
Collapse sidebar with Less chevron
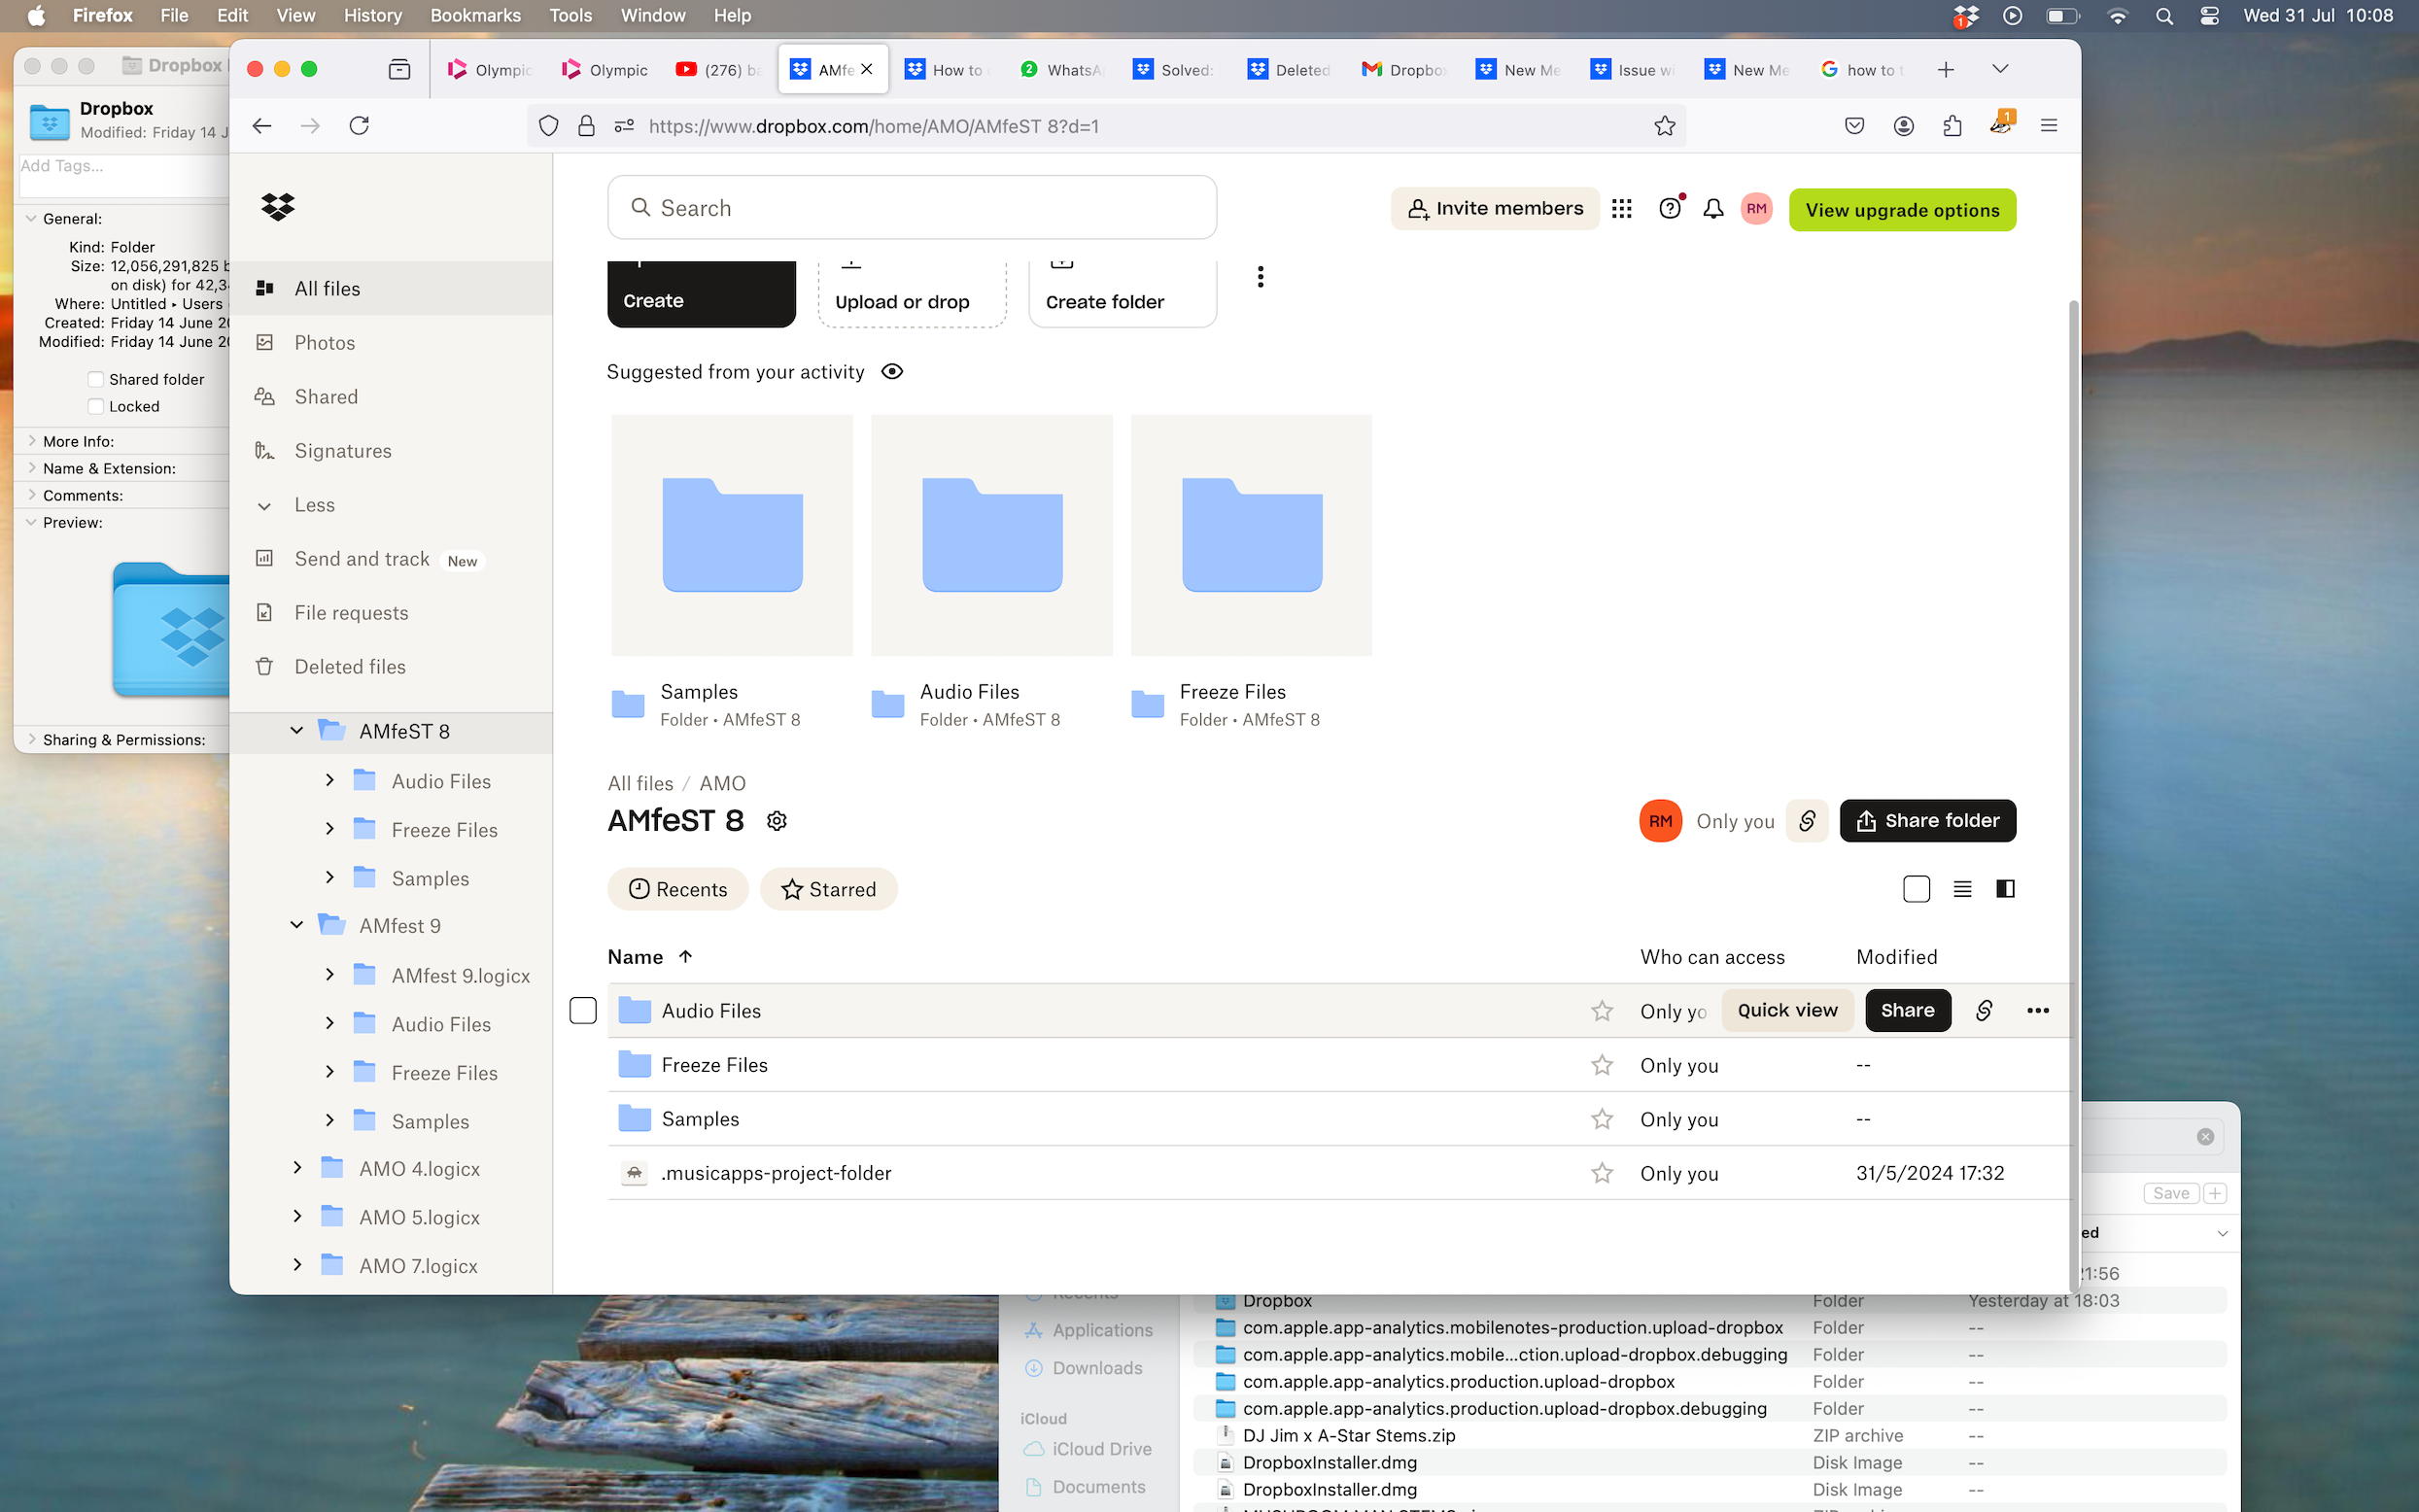(x=264, y=506)
